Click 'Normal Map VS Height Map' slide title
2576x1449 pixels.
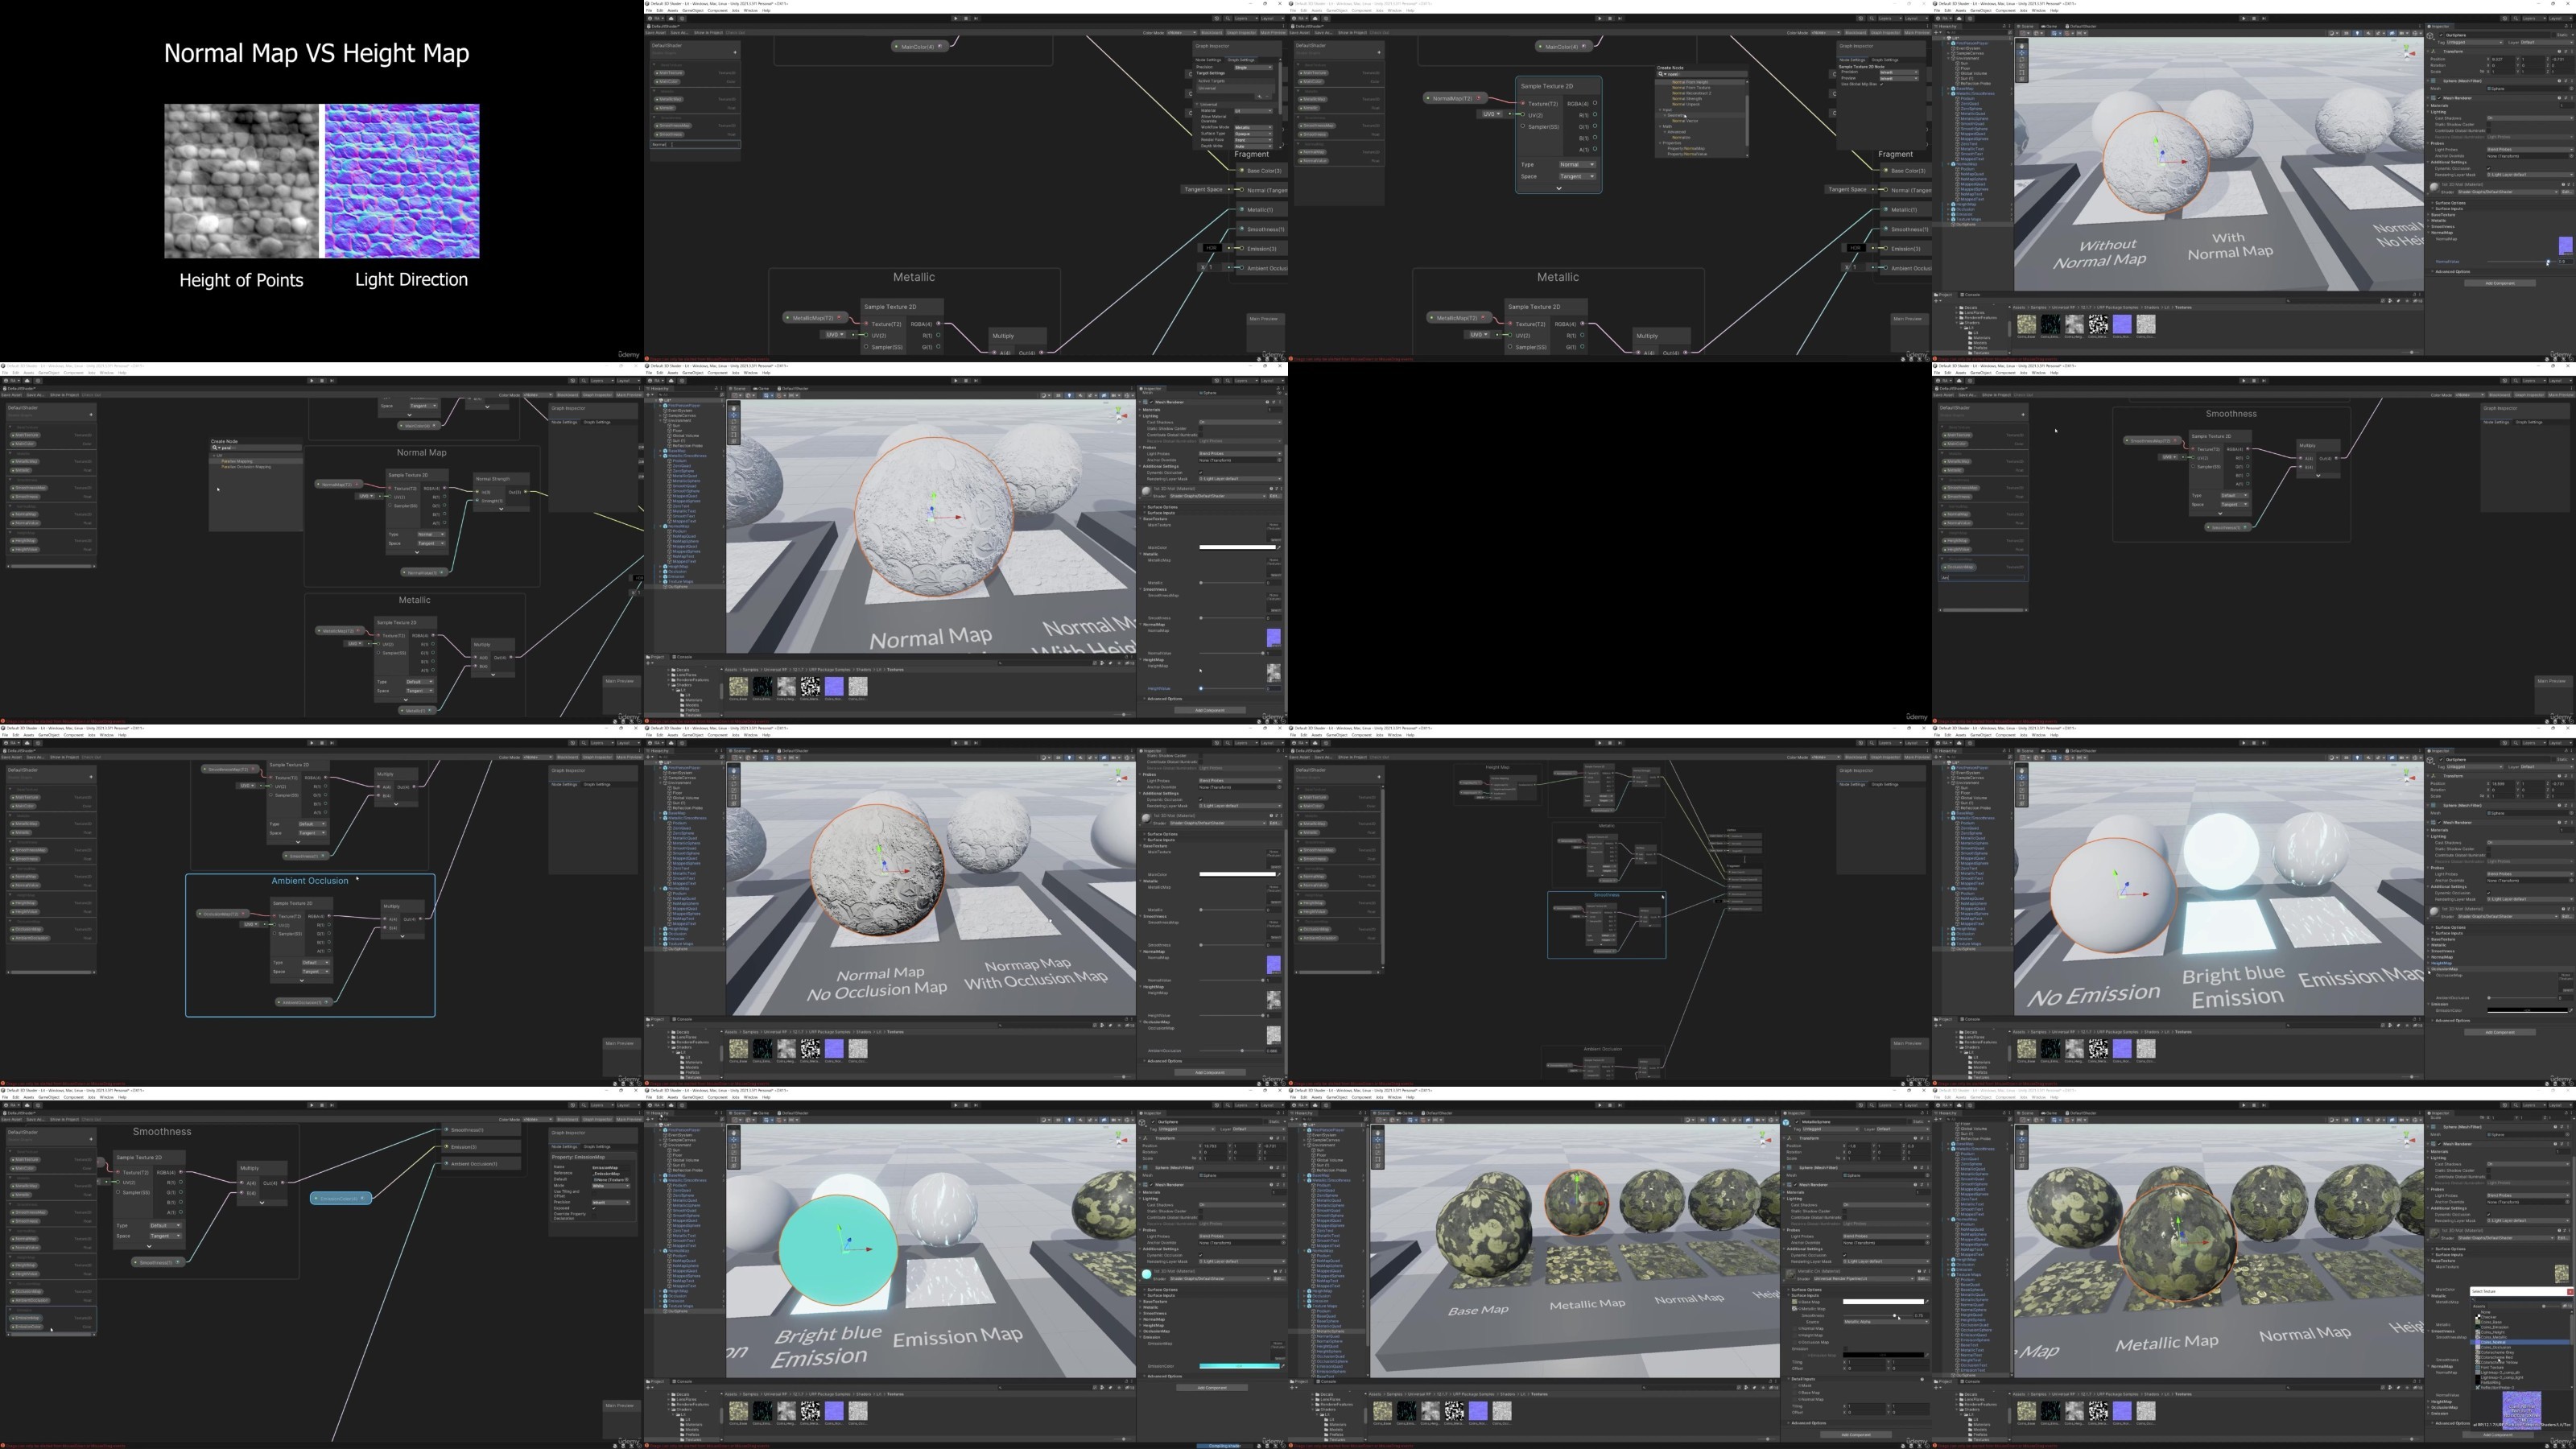tap(316, 53)
